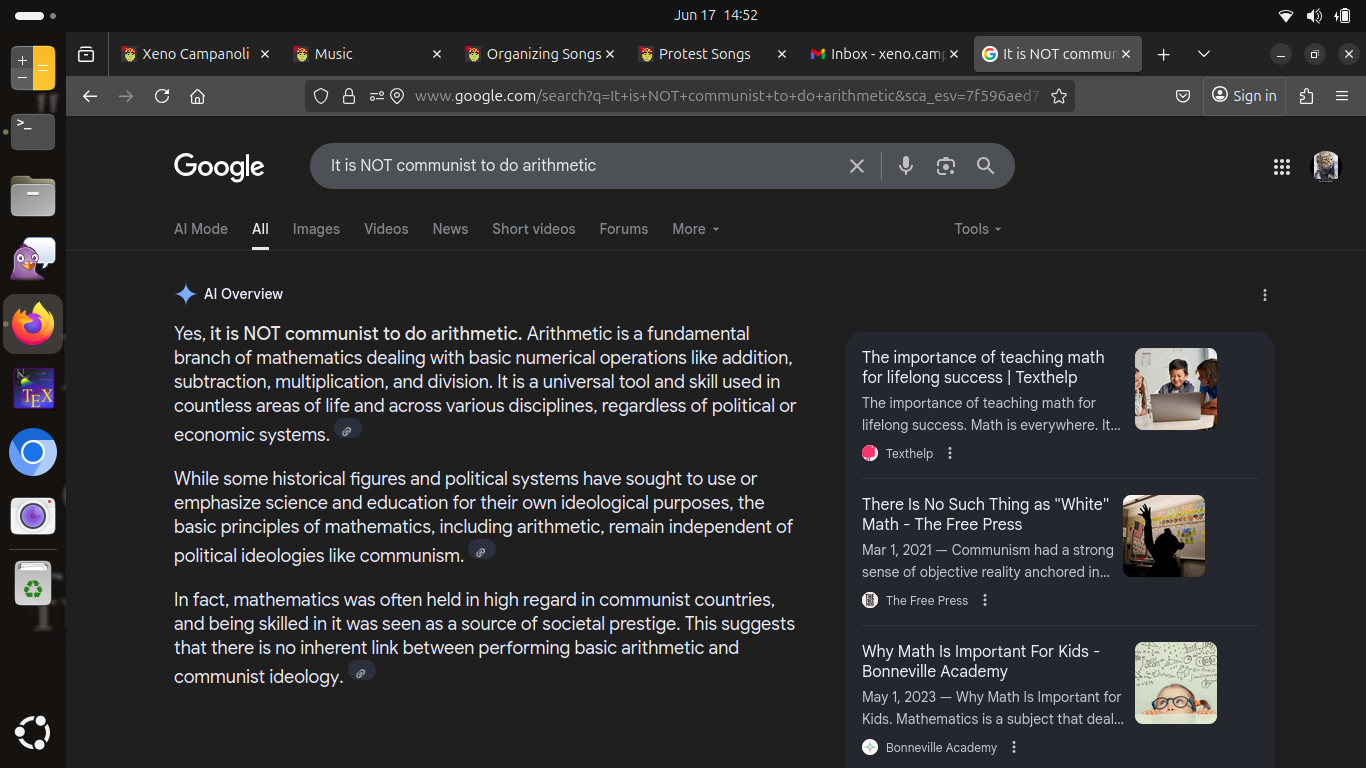The image size is (1366, 768).
Task: Open the Texthelp result options menu
Action: [x=950, y=453]
